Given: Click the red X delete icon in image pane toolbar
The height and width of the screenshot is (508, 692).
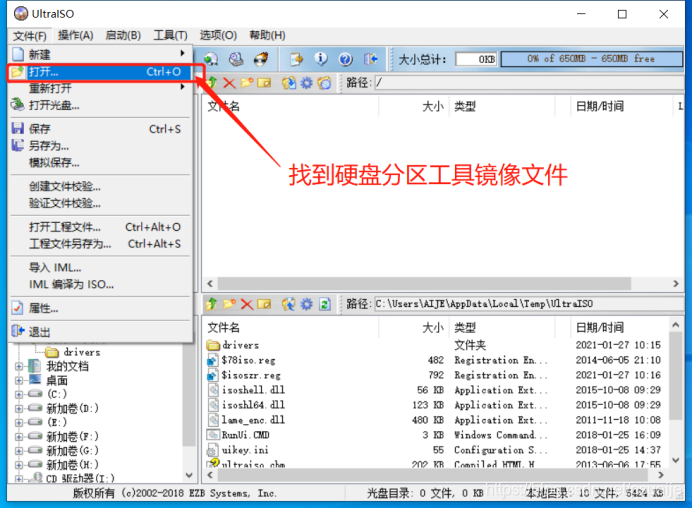Looking at the screenshot, I should click(x=229, y=83).
